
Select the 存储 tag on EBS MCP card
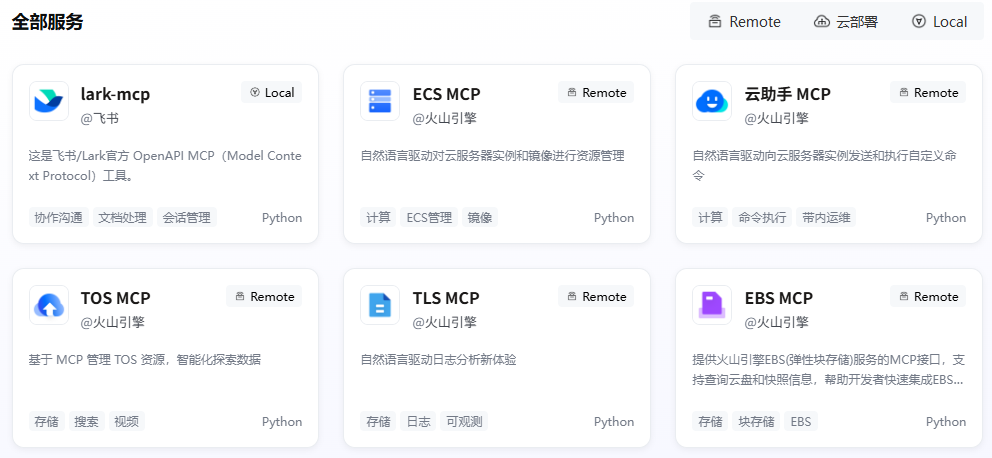tap(710, 421)
